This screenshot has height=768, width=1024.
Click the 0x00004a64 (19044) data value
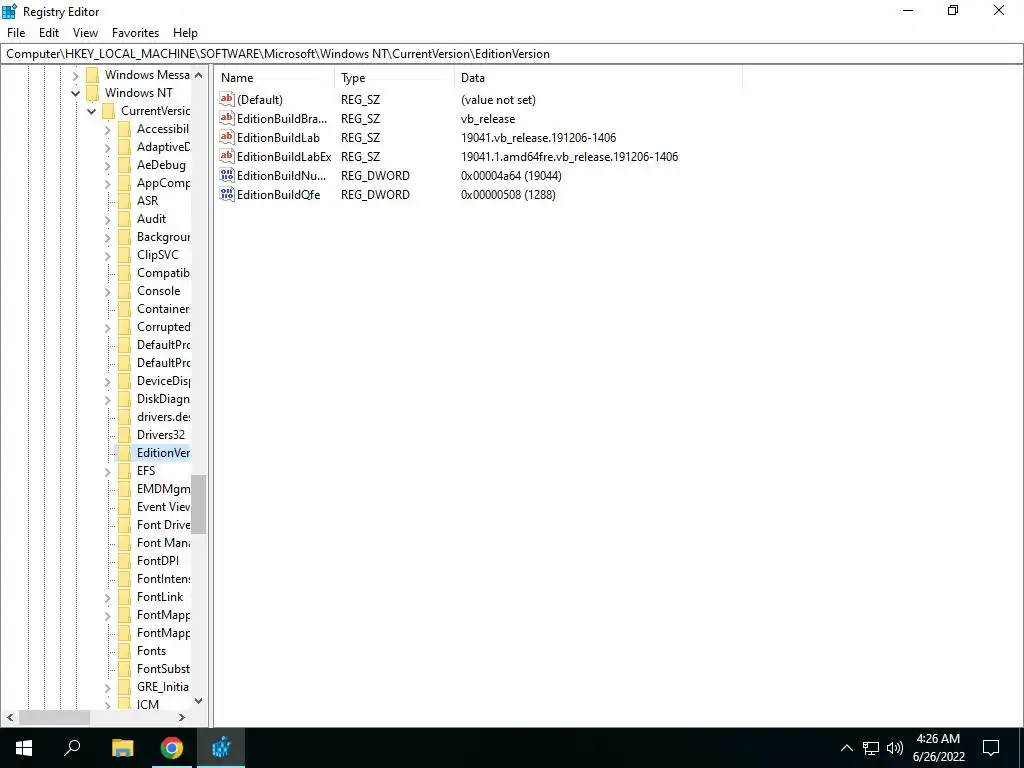[511, 176]
